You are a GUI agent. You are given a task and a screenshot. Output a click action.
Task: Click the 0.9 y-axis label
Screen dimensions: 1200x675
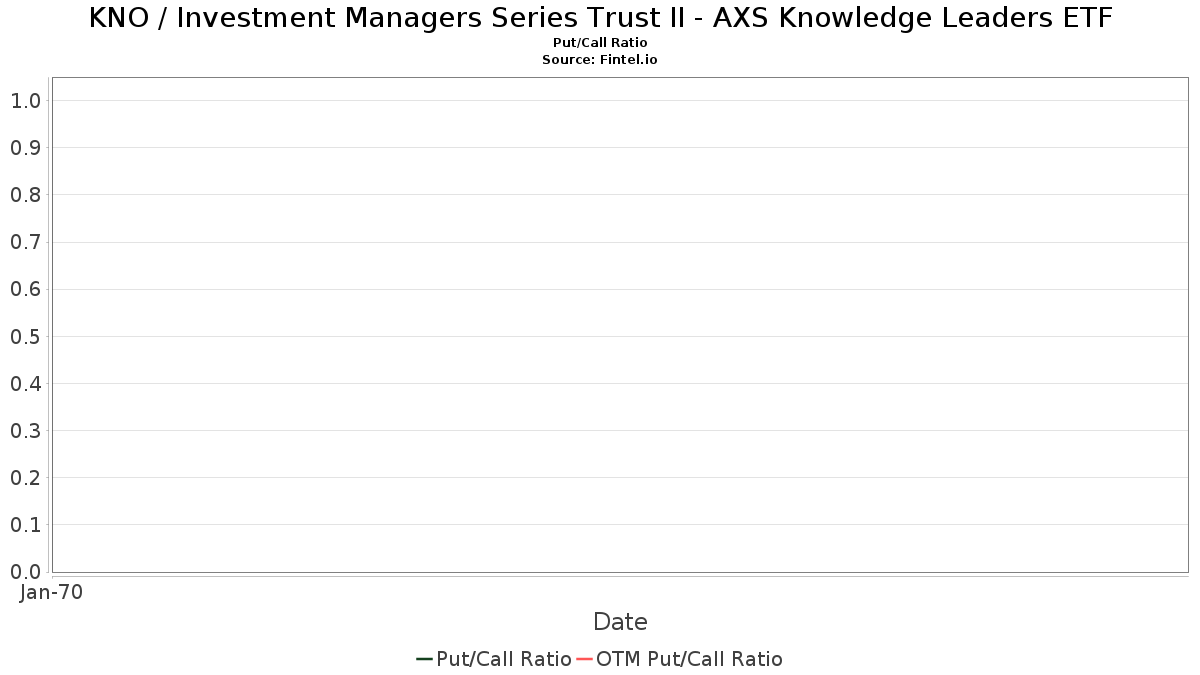tap(25, 148)
